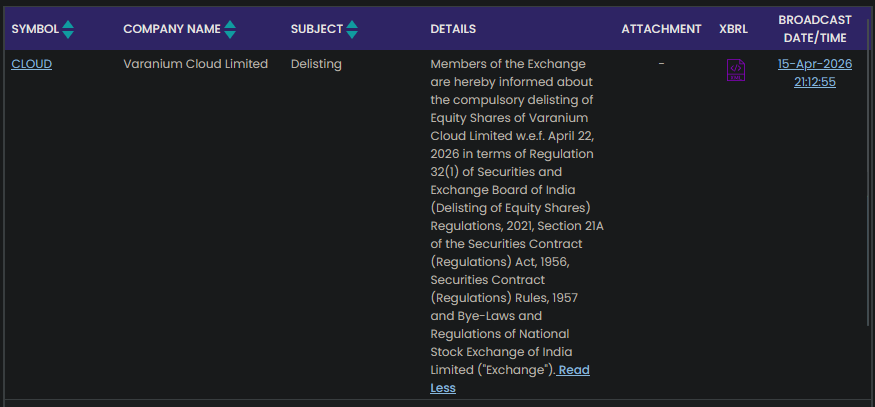Click the XBRL column header

click(733, 29)
